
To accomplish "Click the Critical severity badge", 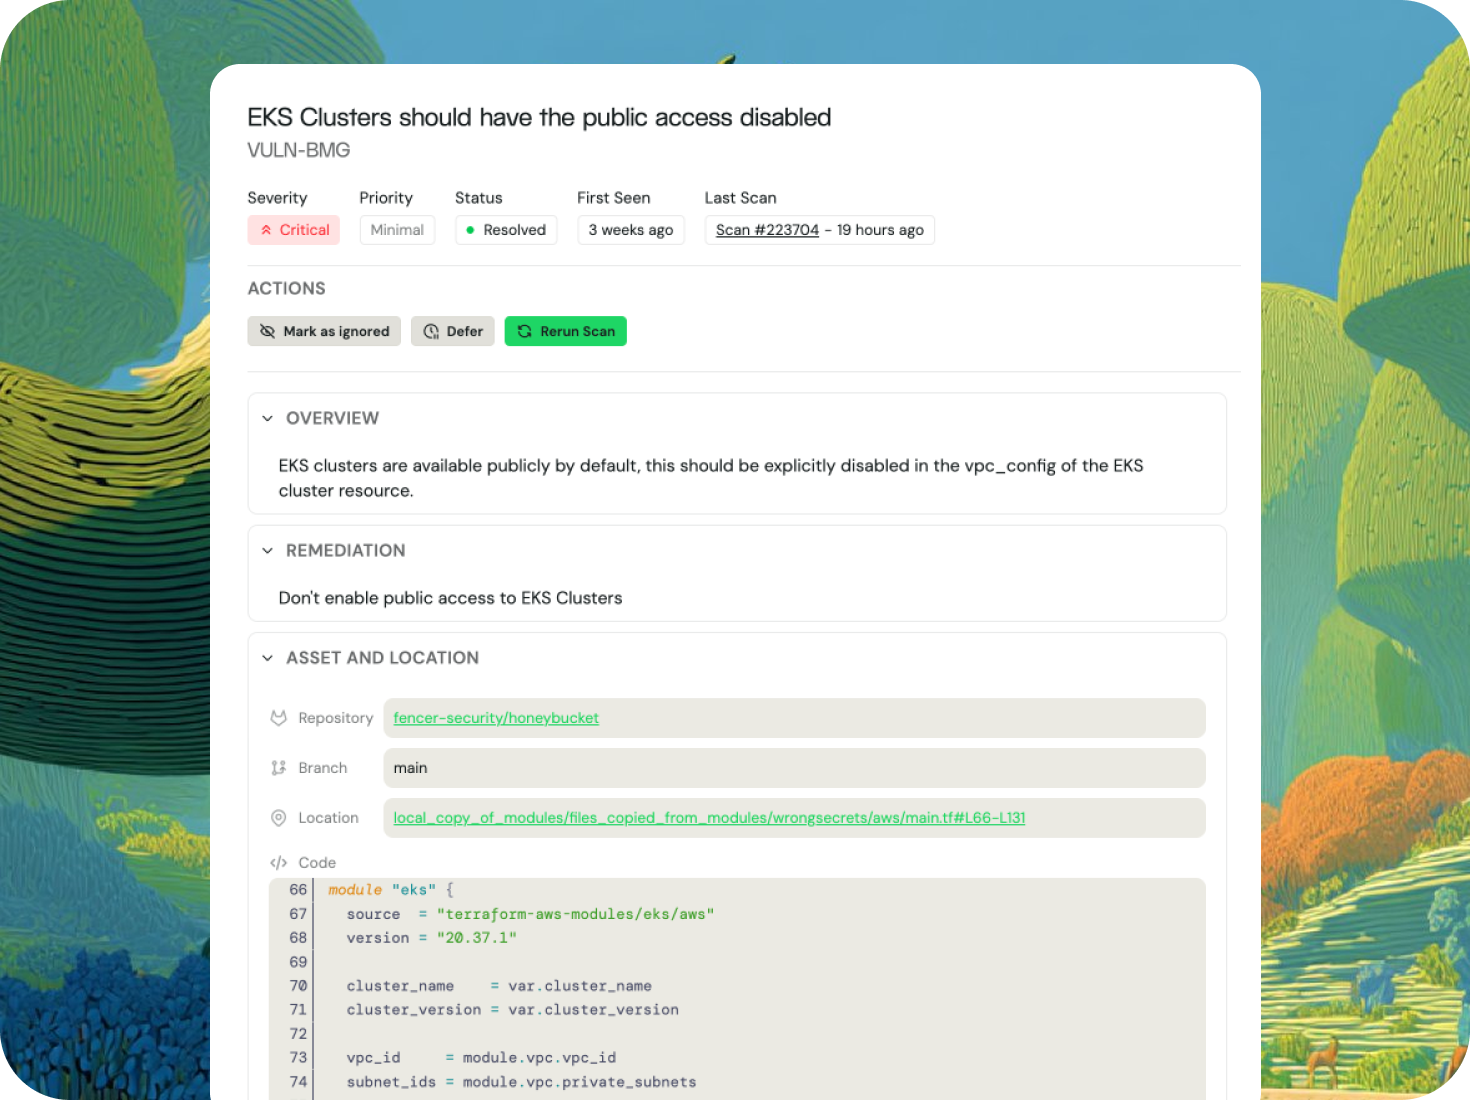I will click(x=294, y=230).
